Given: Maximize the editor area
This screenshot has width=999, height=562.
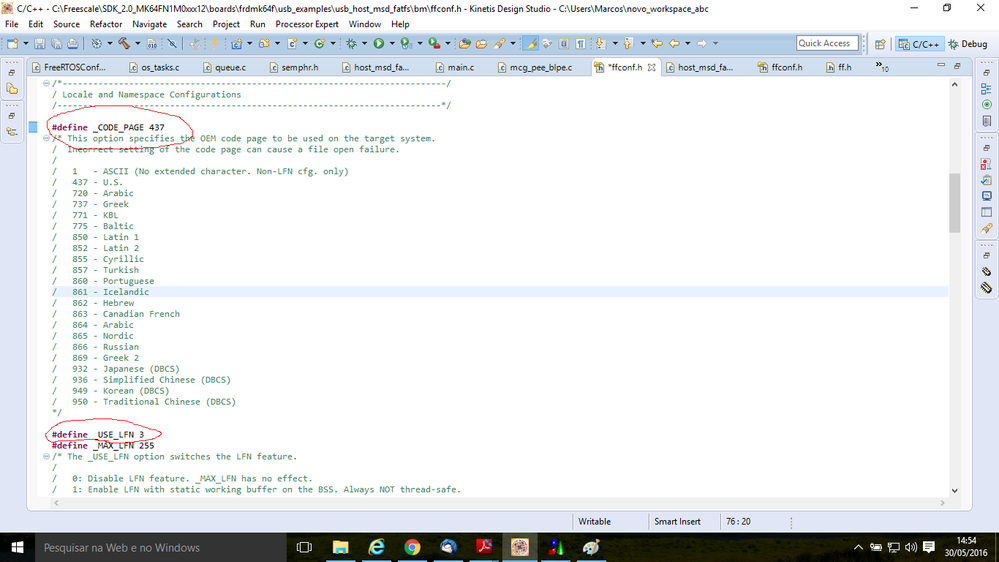Looking at the screenshot, I should point(957,66).
